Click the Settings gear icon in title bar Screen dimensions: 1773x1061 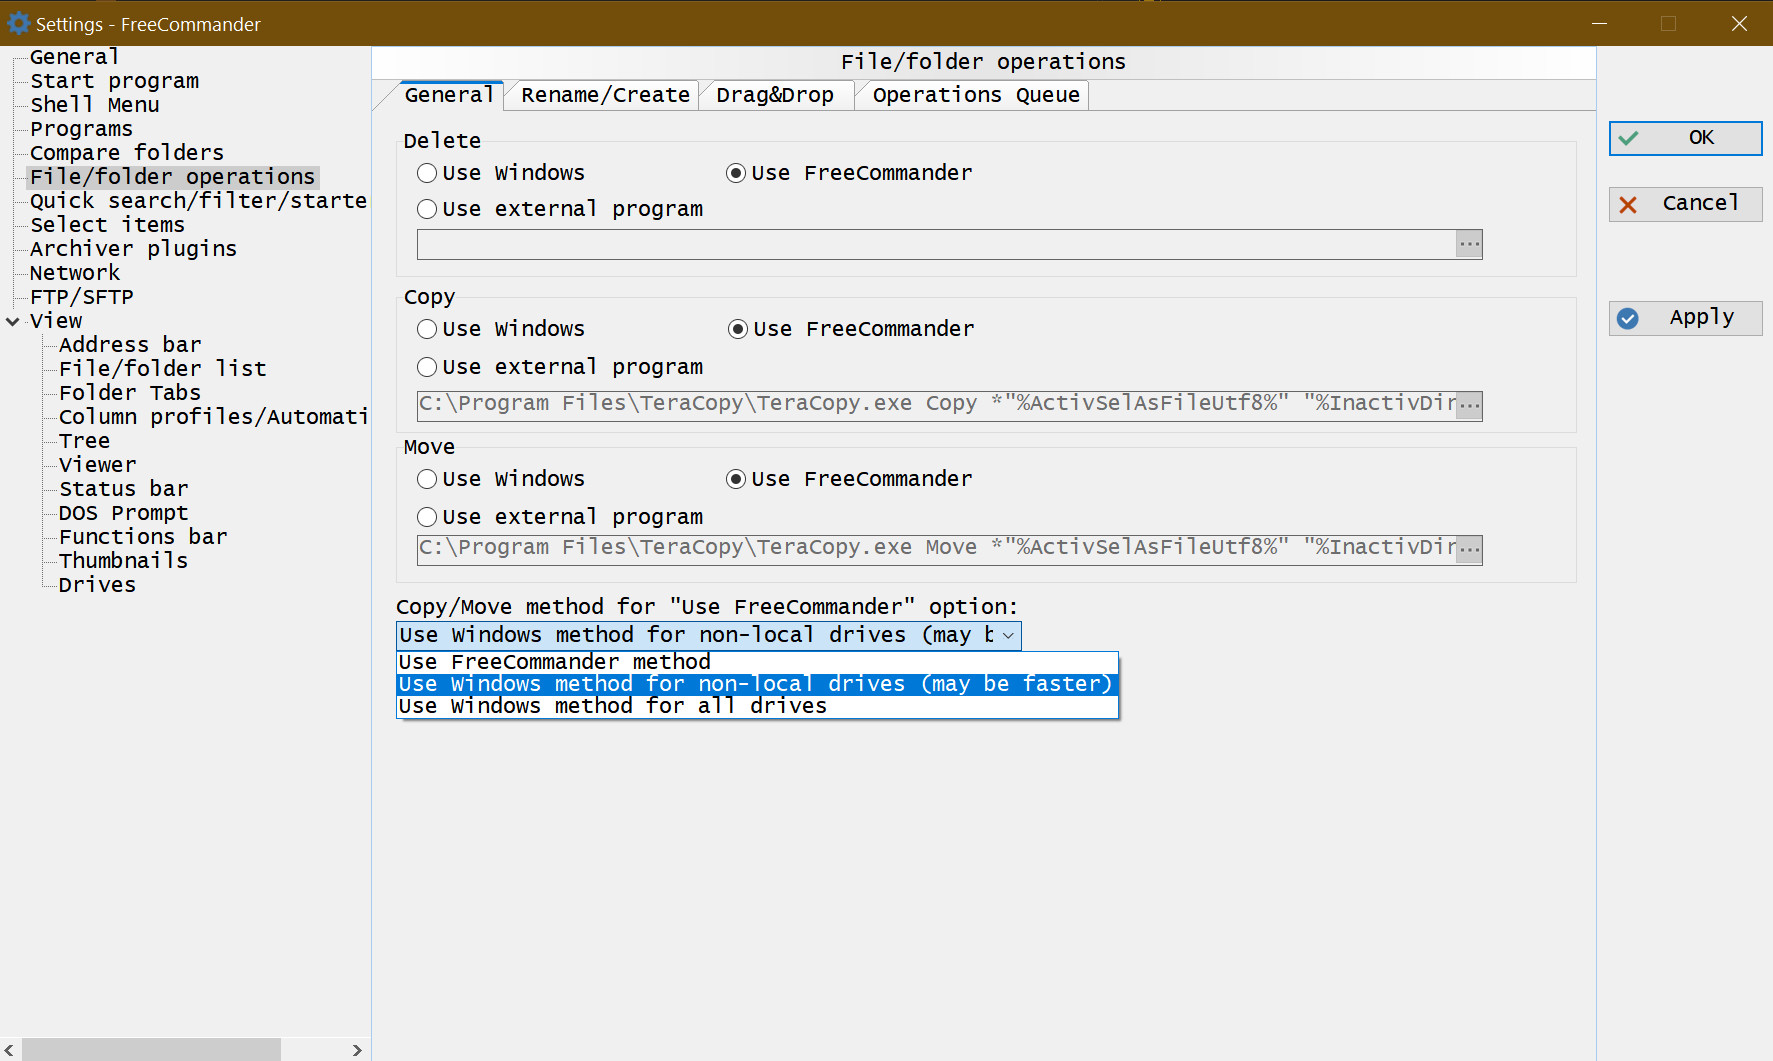point(18,23)
